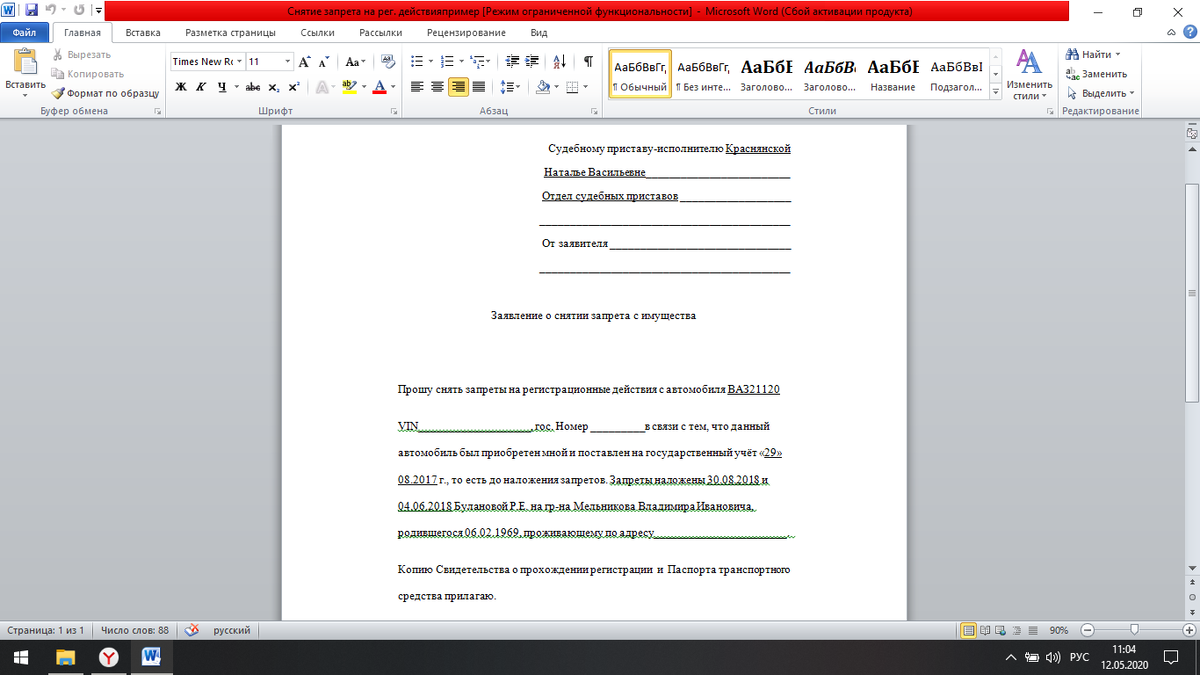
Task: Show paragraph marks ¶
Action: pyautogui.click(x=588, y=62)
